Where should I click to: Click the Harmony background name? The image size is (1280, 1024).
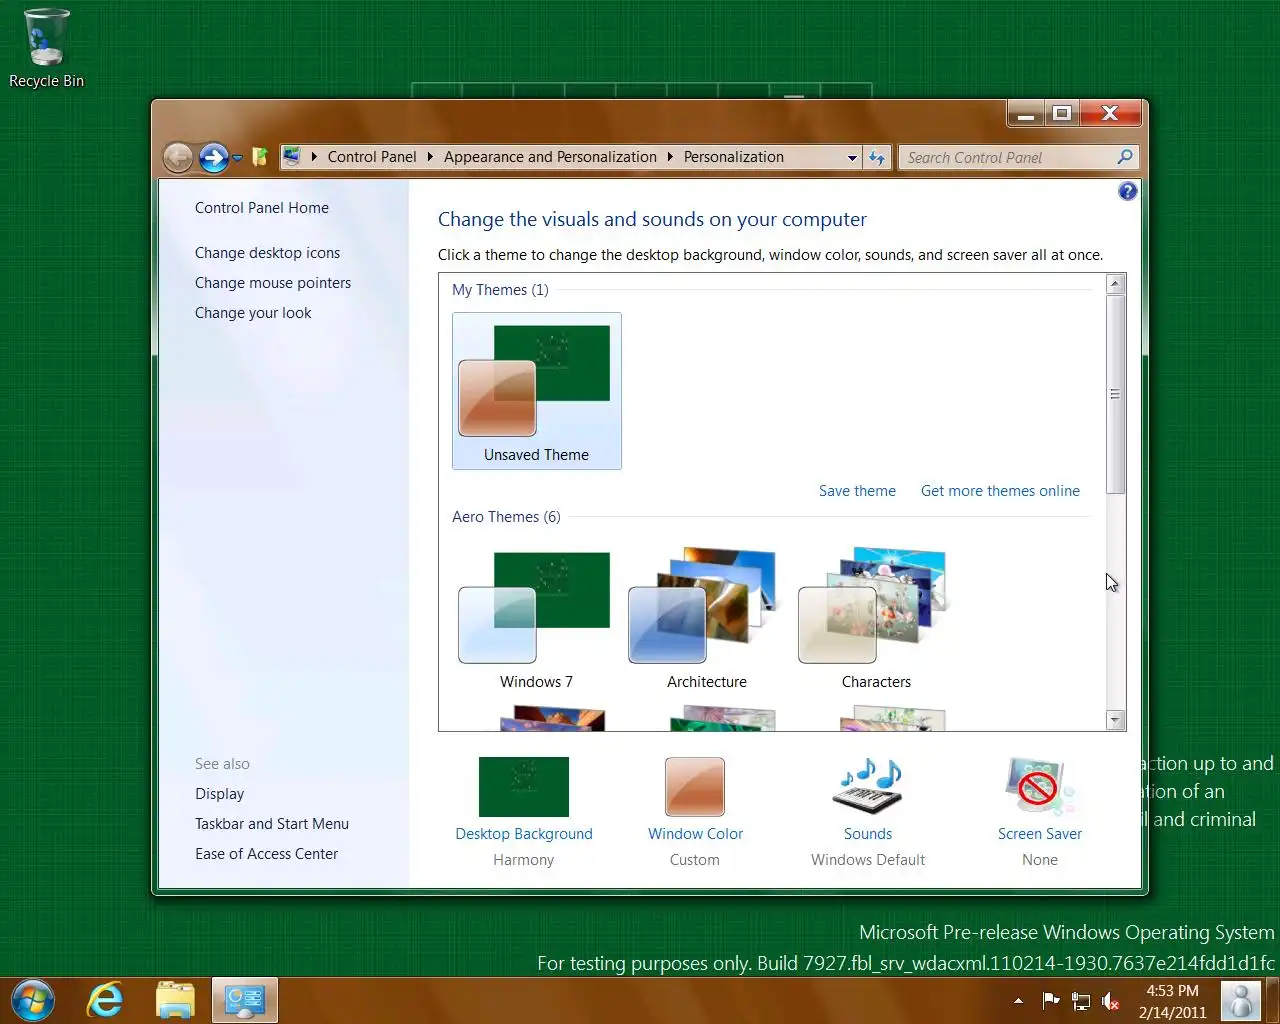pyautogui.click(x=523, y=860)
